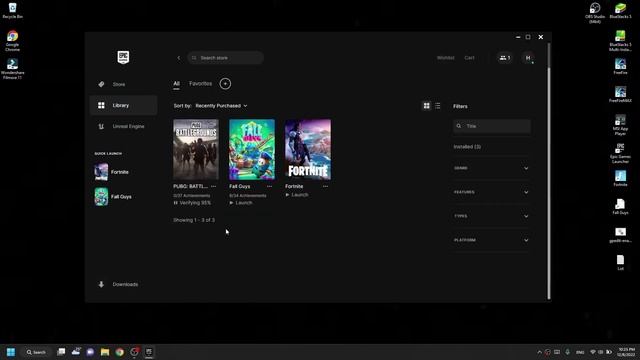640x360 pixels.
Task: Open the Fall Guys options three-dot menu
Action: tap(269, 186)
